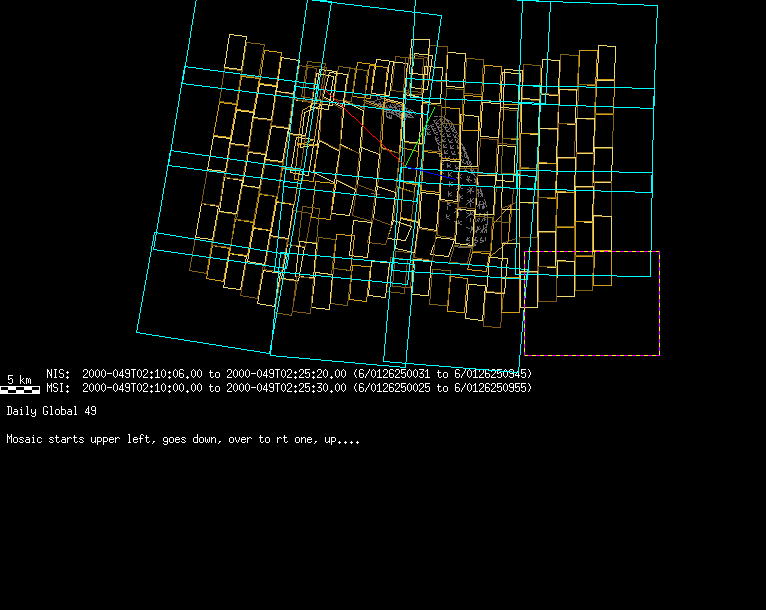The height and width of the screenshot is (610, 766).
Task: Click the NIS sequence range in parentheses
Action: coord(443,374)
